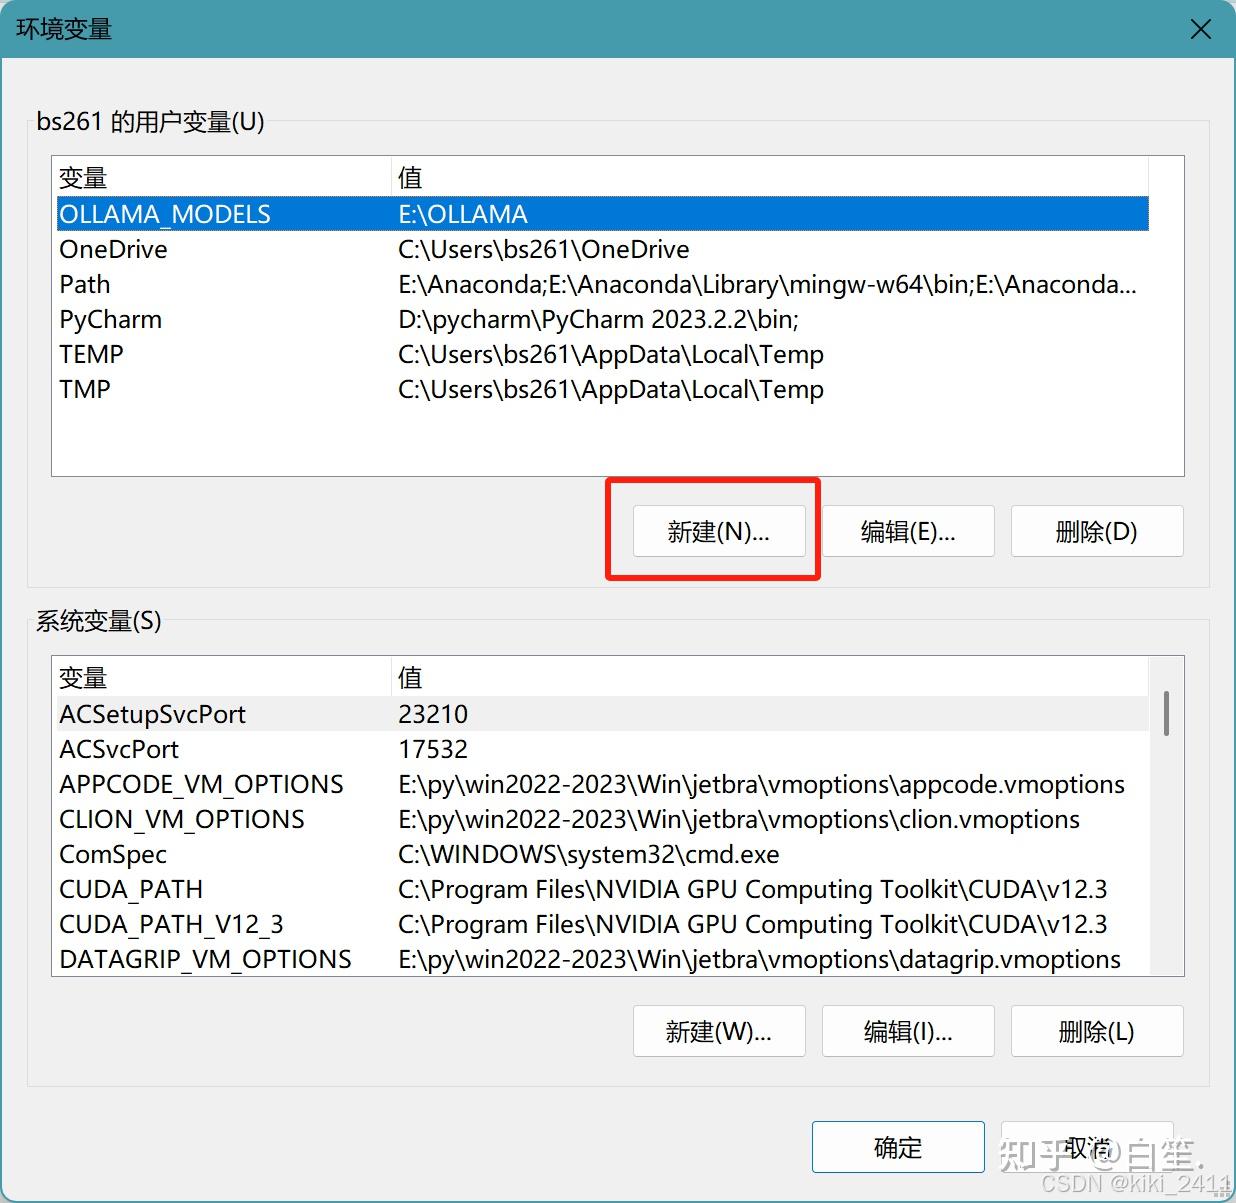Click the 删除(D) button for user variables
The image size is (1236, 1203).
(x=1097, y=531)
